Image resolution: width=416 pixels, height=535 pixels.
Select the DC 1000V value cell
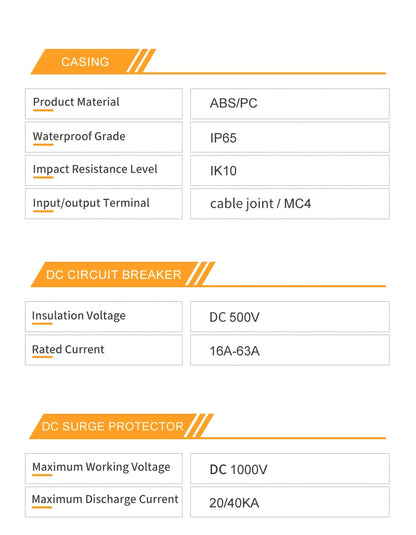(290, 469)
